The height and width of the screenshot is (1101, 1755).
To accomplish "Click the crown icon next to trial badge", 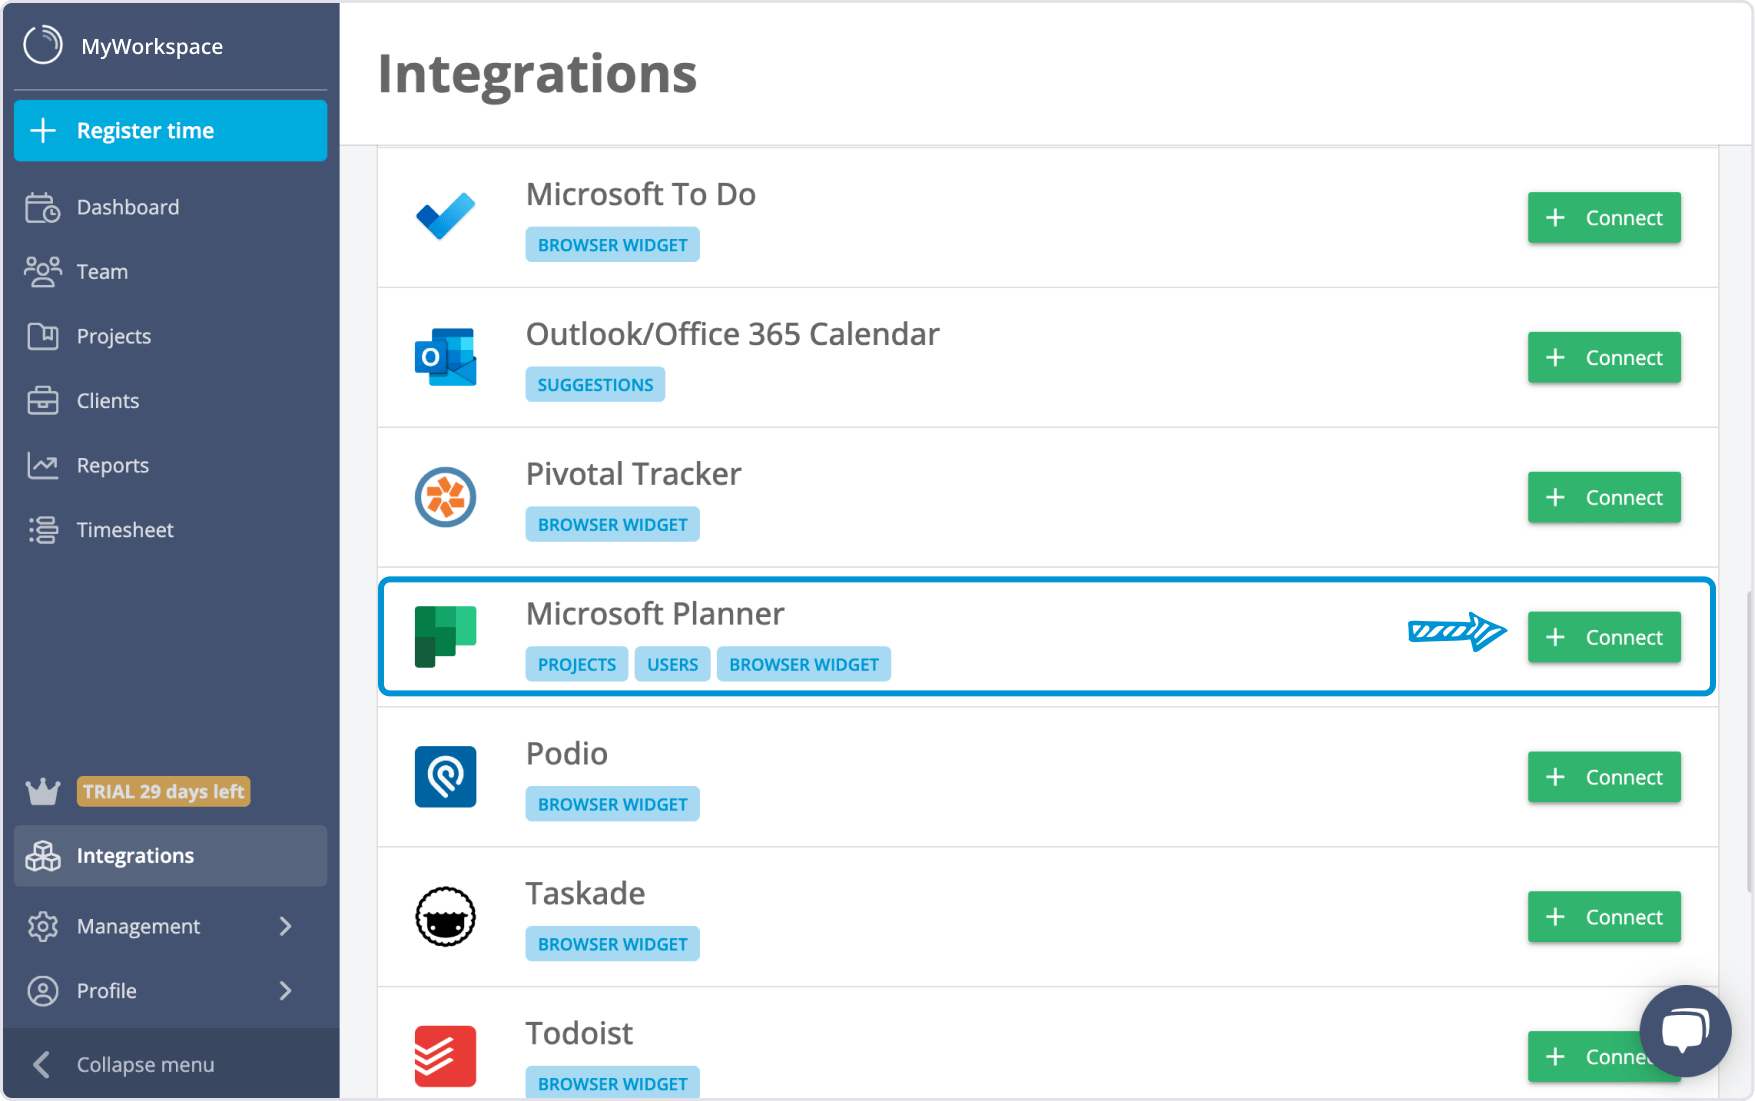I will (x=41, y=791).
